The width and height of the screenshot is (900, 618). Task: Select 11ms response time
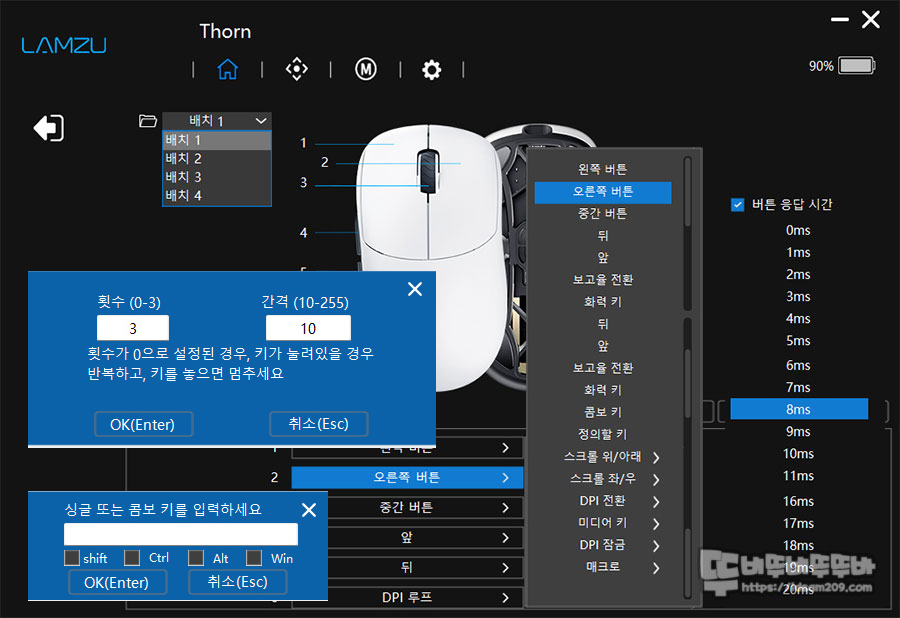[x=798, y=476]
